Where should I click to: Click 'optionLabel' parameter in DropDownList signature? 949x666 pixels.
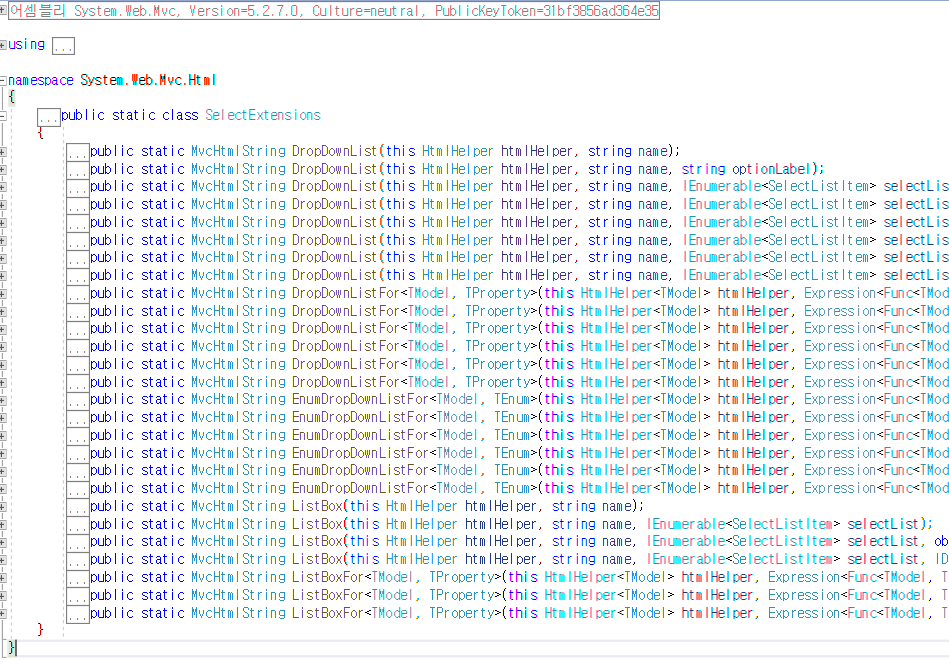point(771,169)
